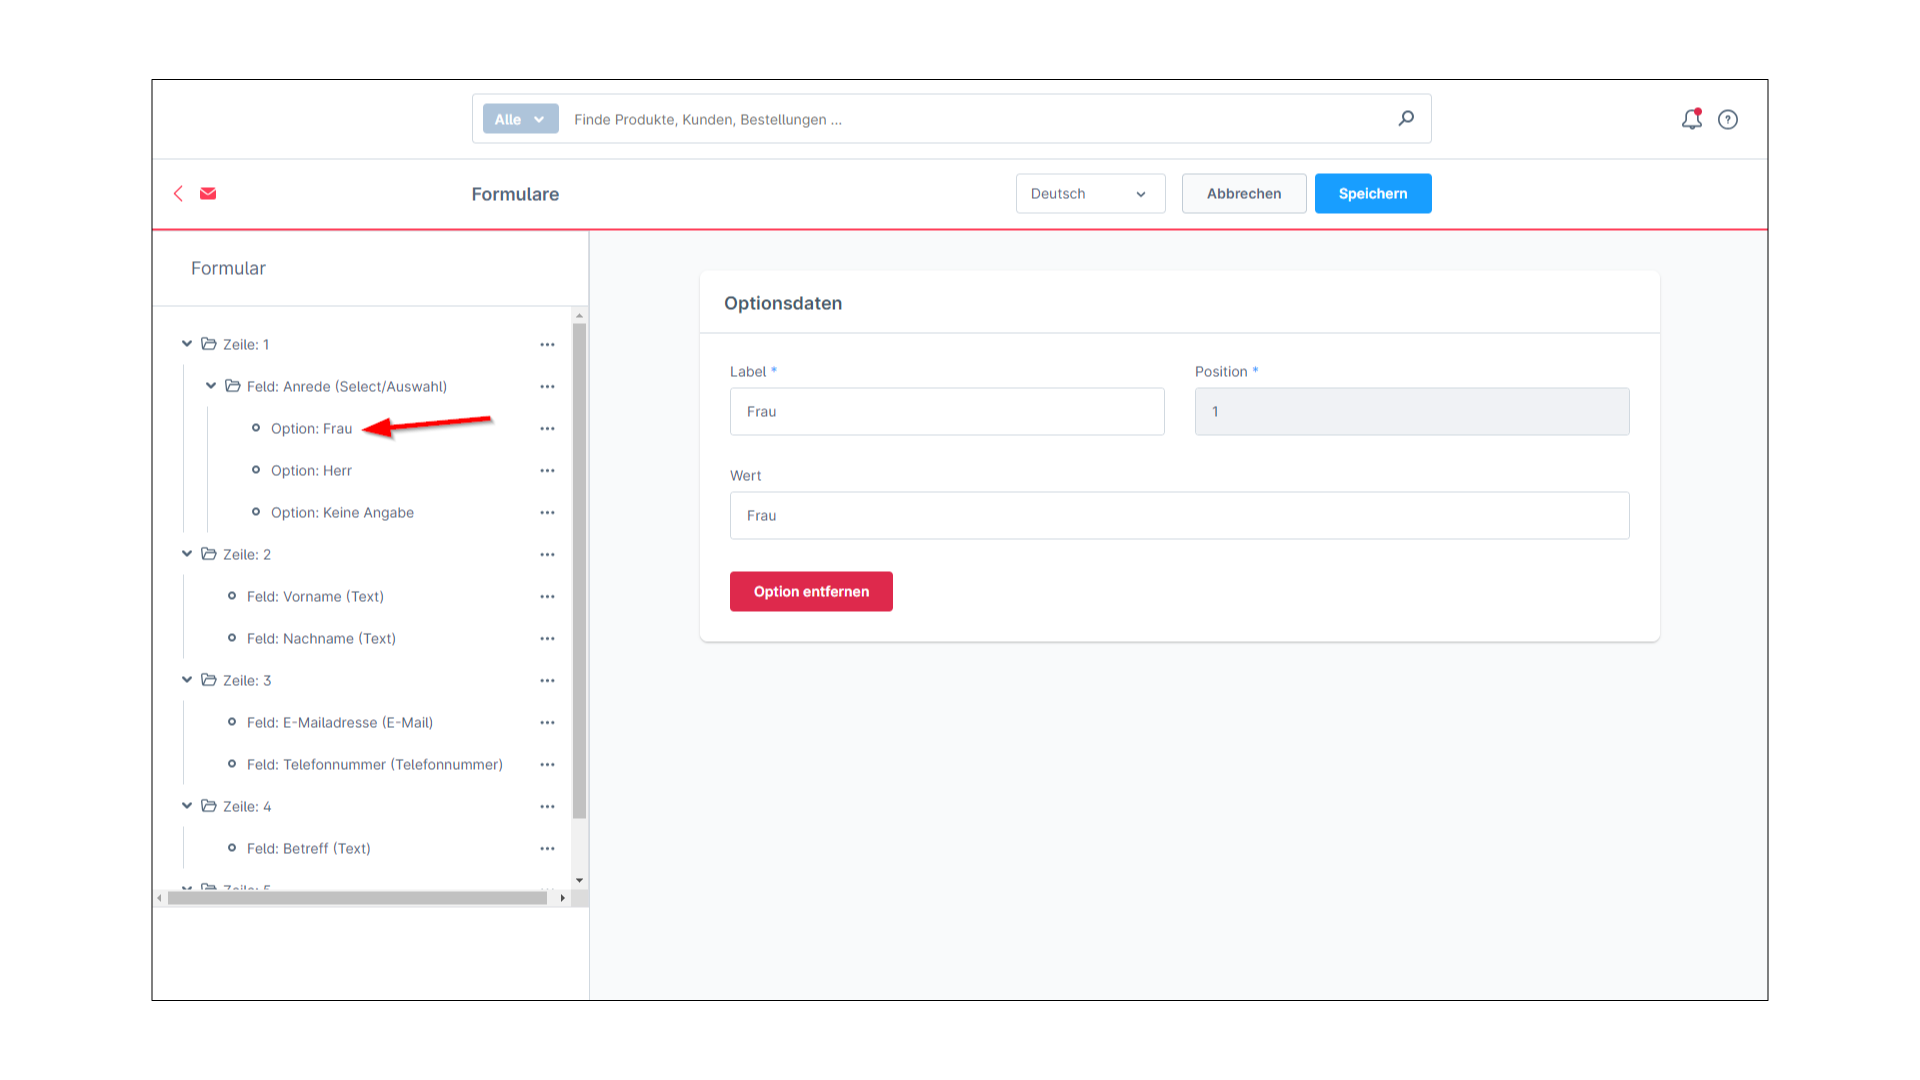Click the Speichern button

(1373, 194)
